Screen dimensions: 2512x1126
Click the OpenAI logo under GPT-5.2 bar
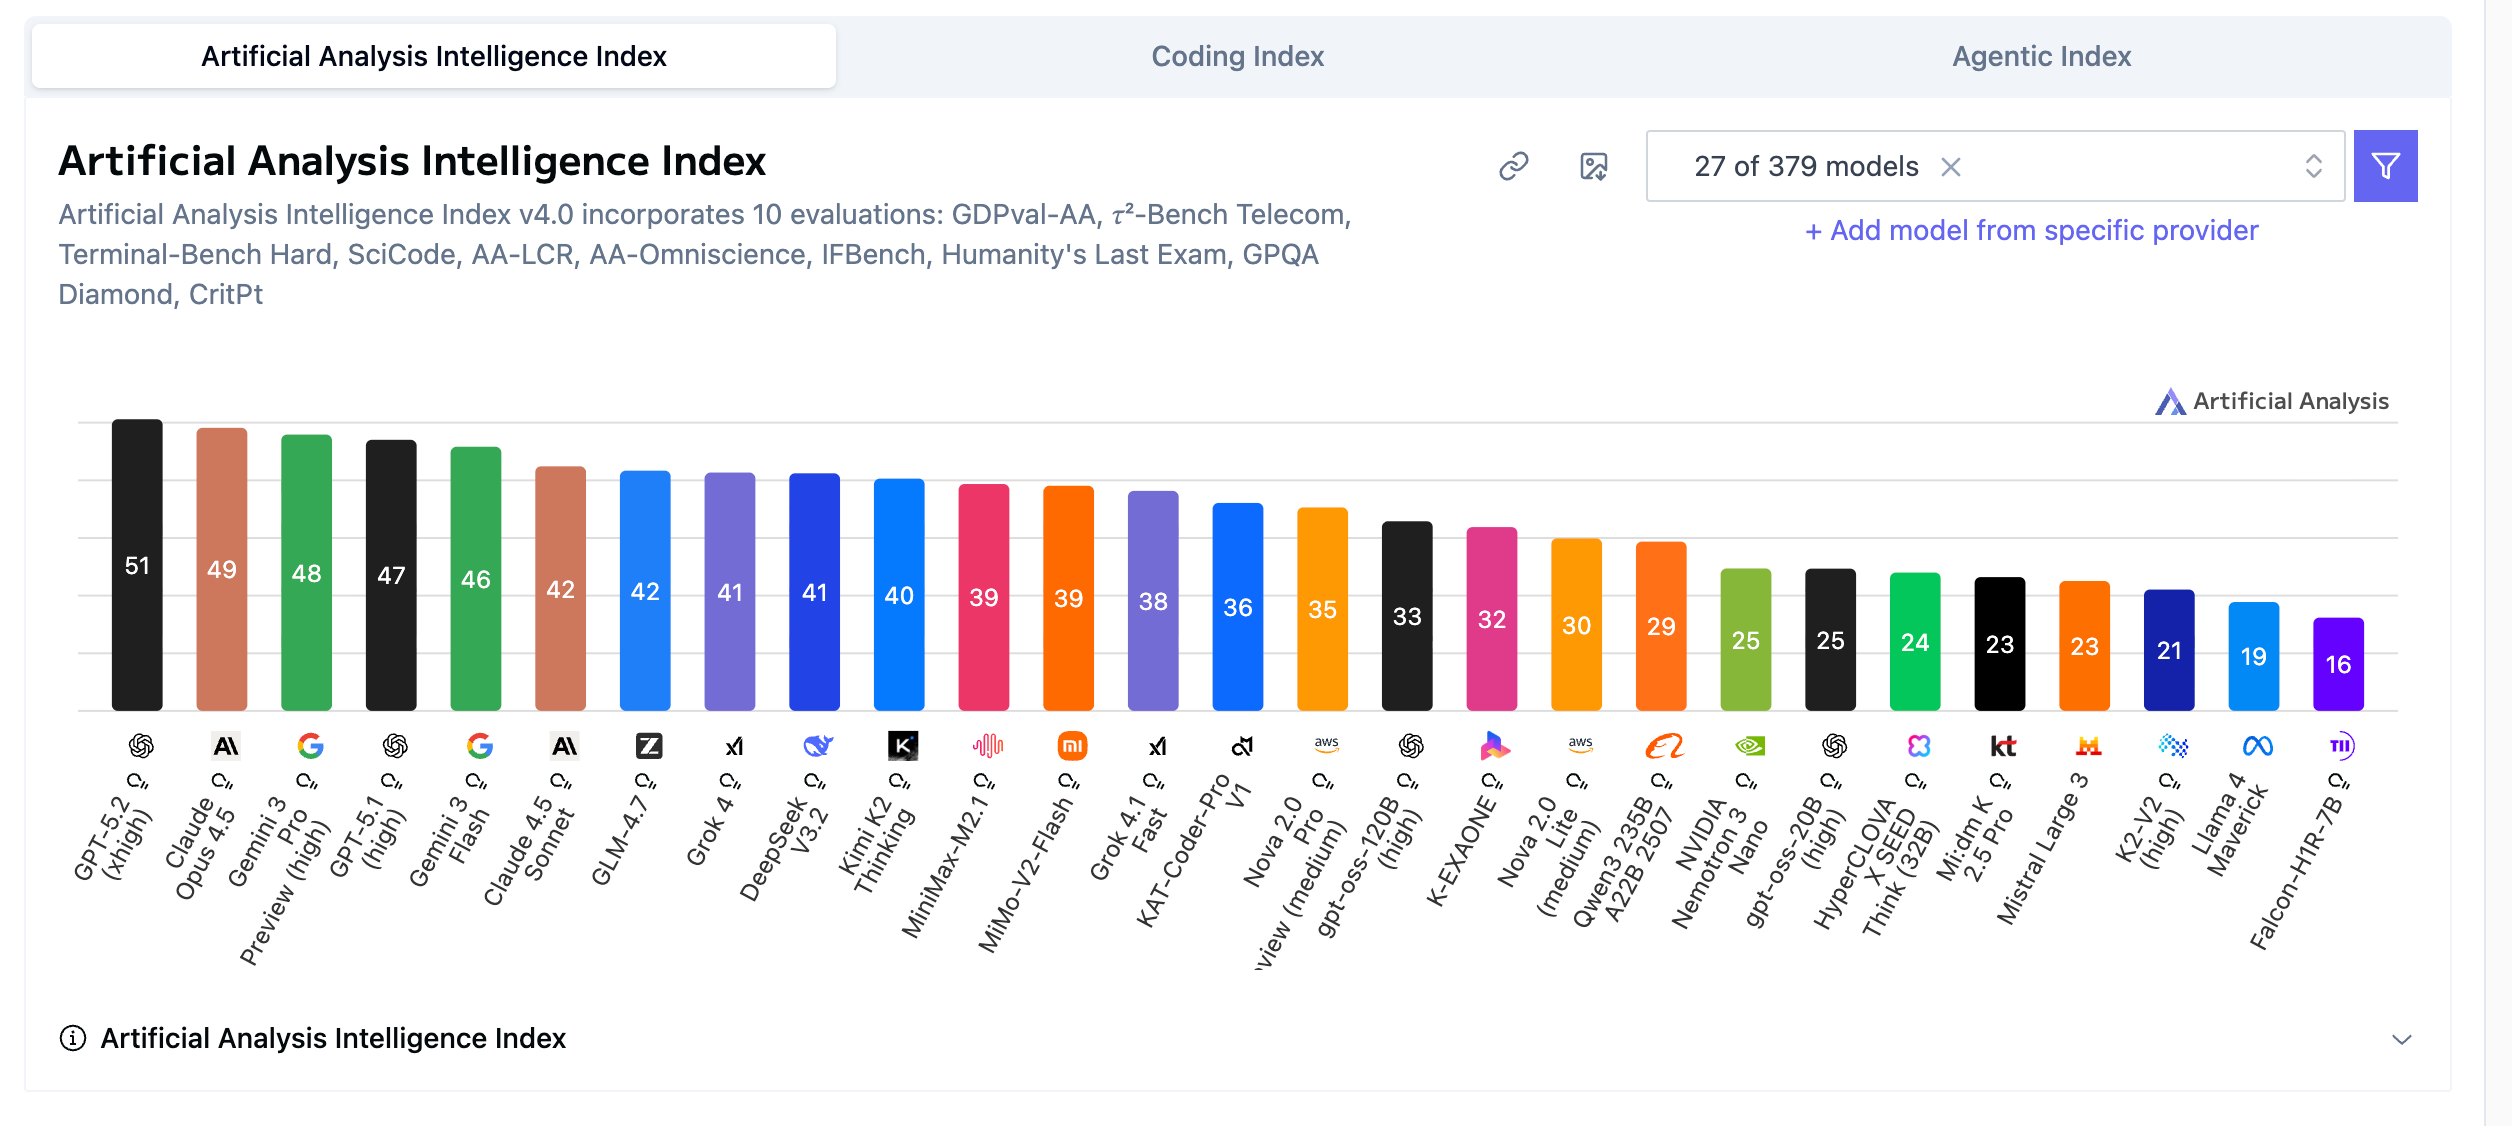coord(141,746)
